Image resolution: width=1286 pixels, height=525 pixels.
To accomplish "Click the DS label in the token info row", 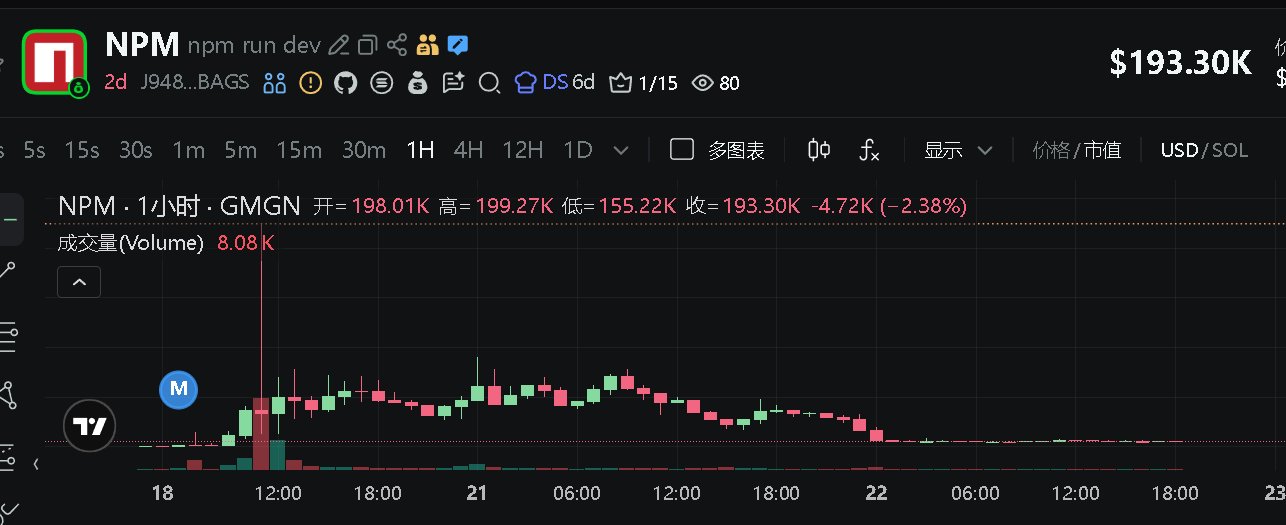I will point(555,82).
